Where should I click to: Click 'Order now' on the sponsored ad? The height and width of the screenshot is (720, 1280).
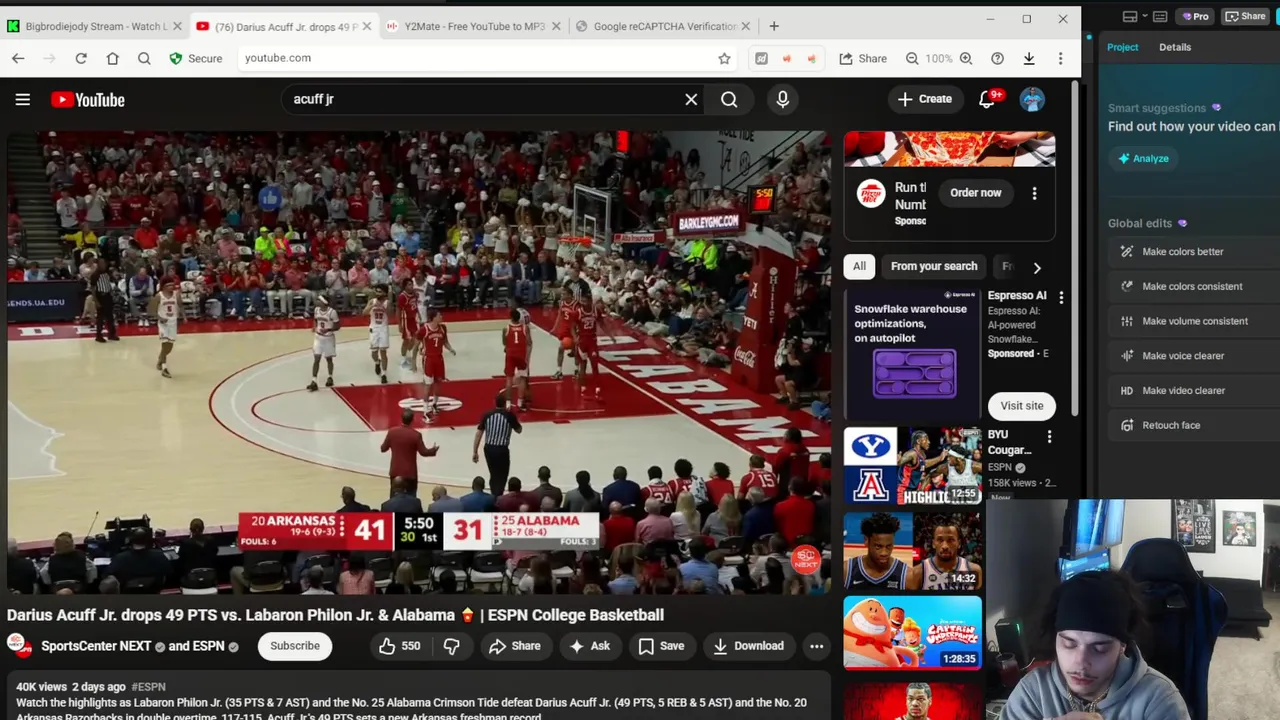(976, 193)
